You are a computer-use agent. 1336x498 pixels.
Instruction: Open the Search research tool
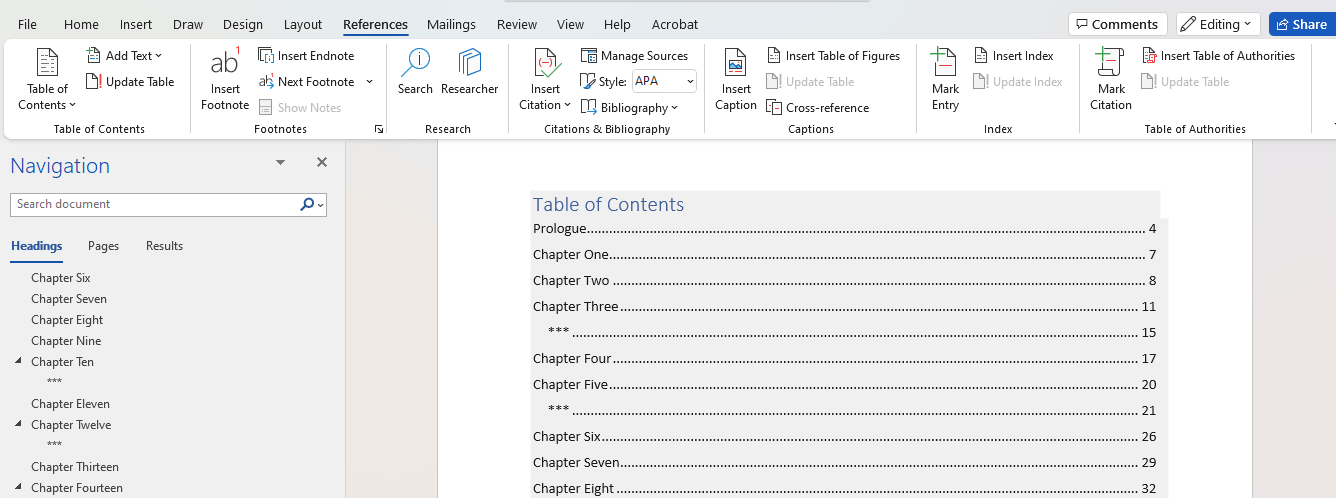415,65
